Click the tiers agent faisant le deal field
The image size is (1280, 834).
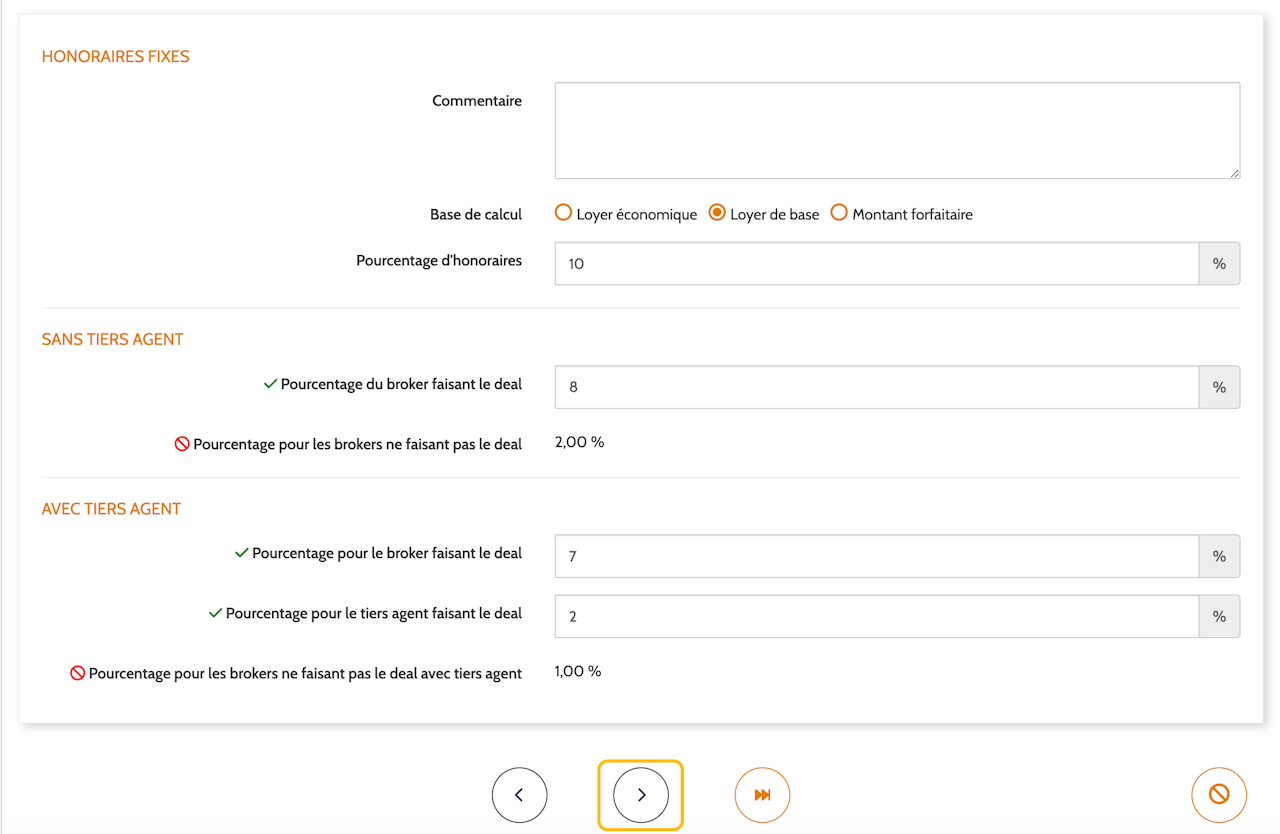point(876,617)
